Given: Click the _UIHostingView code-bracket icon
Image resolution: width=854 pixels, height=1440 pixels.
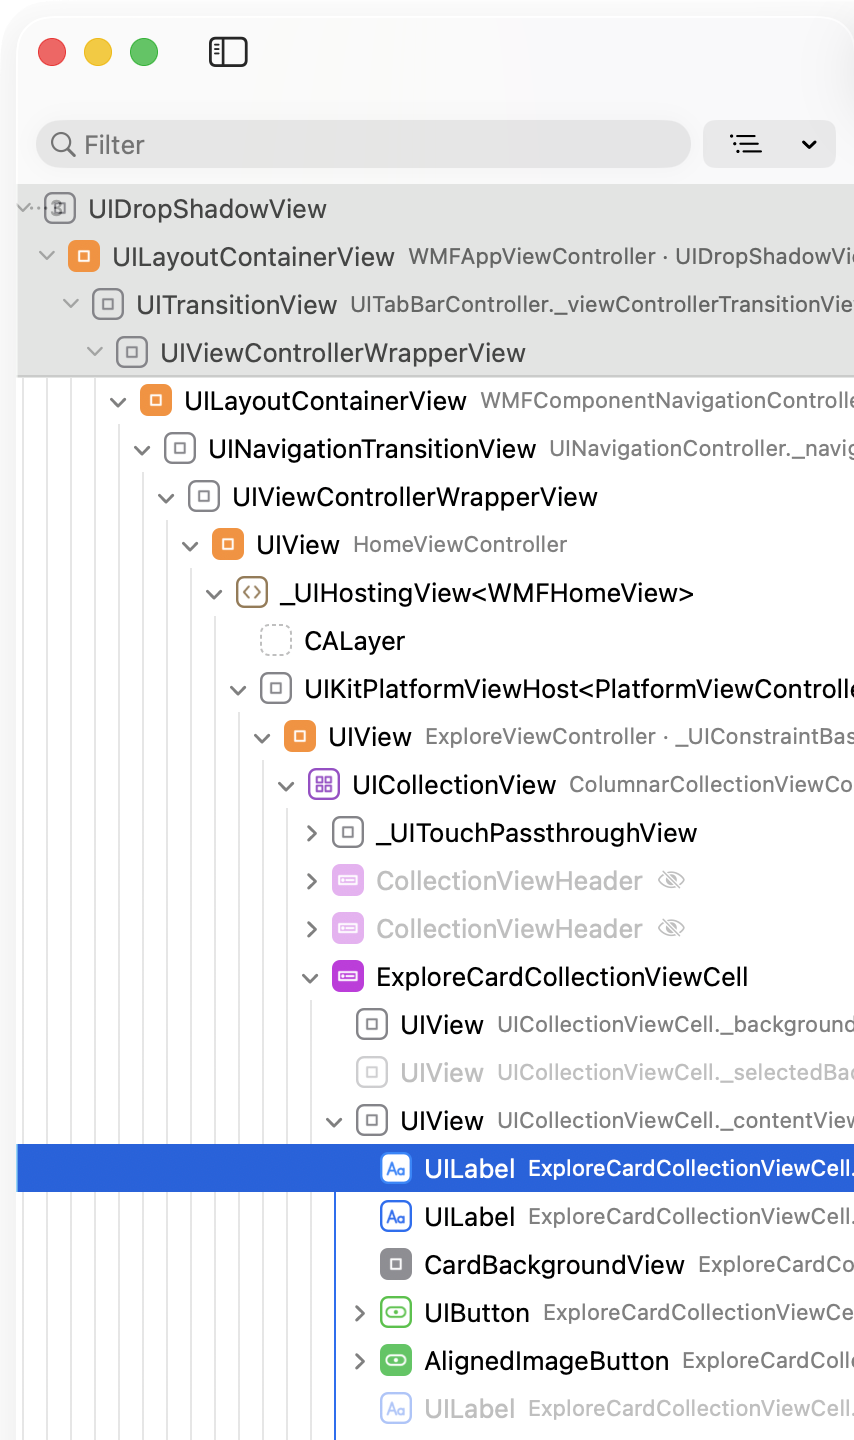Looking at the screenshot, I should pyautogui.click(x=252, y=592).
